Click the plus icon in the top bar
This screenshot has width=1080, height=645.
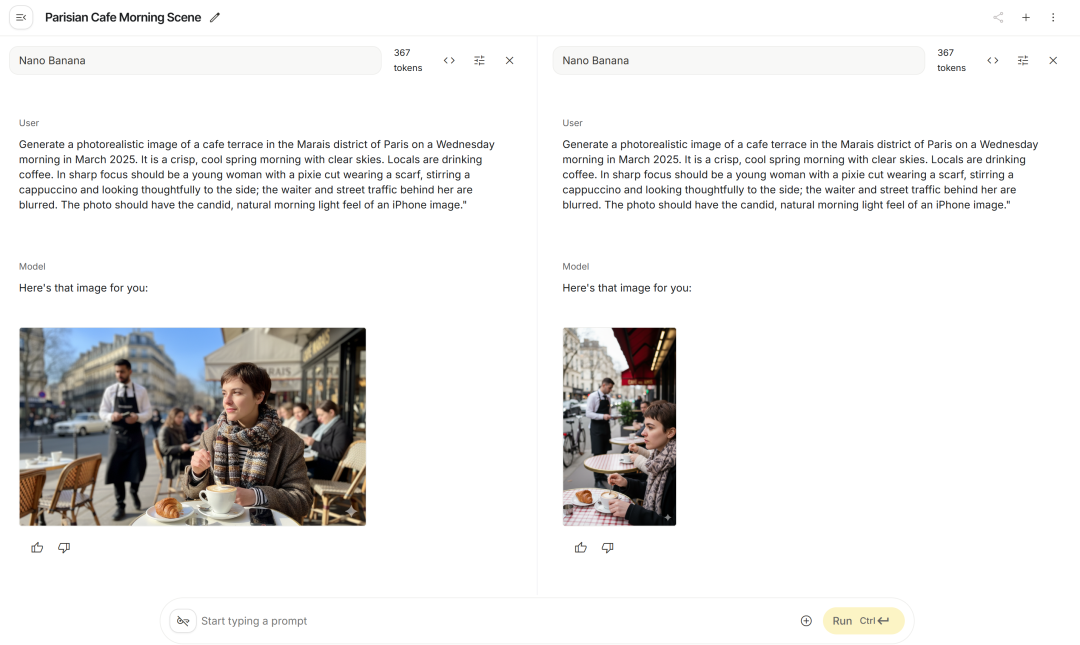point(1026,17)
